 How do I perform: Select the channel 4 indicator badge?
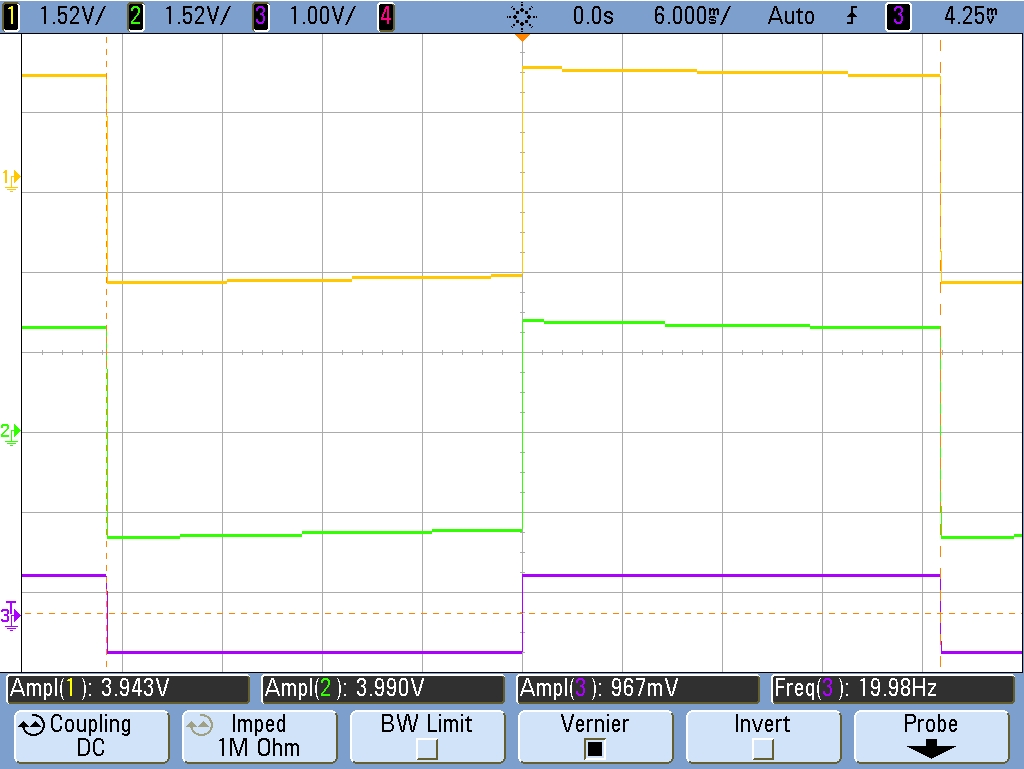pyautogui.click(x=386, y=16)
